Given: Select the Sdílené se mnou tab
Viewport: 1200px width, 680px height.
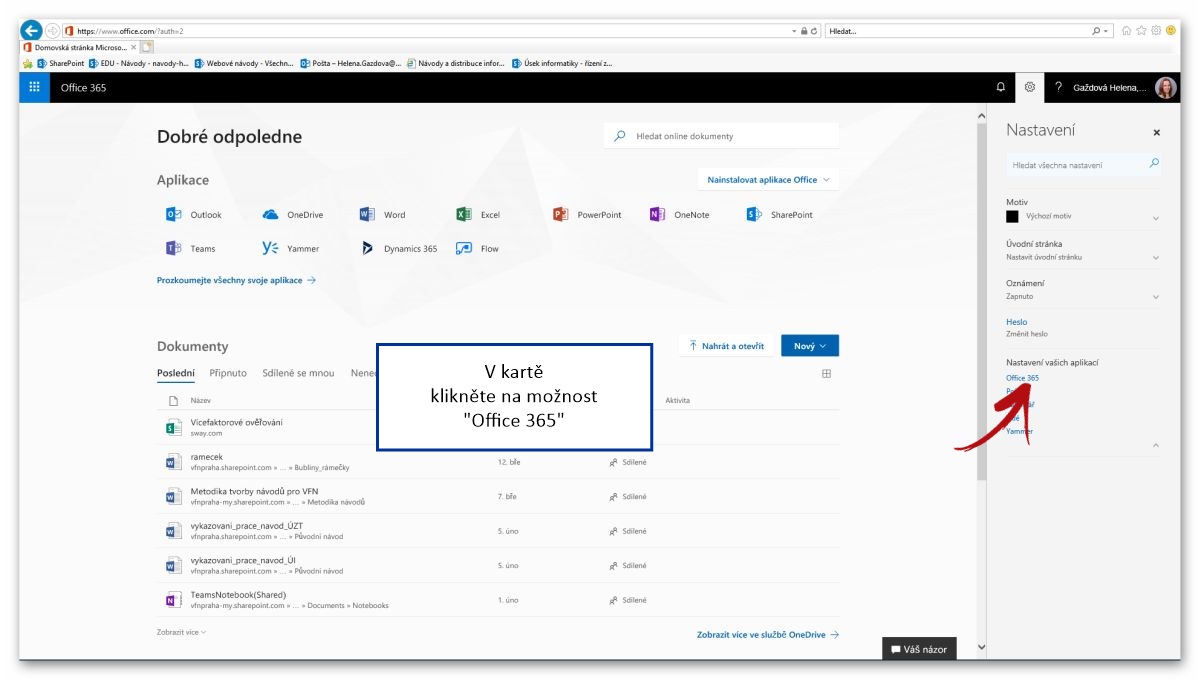Looking at the screenshot, I should [x=298, y=373].
